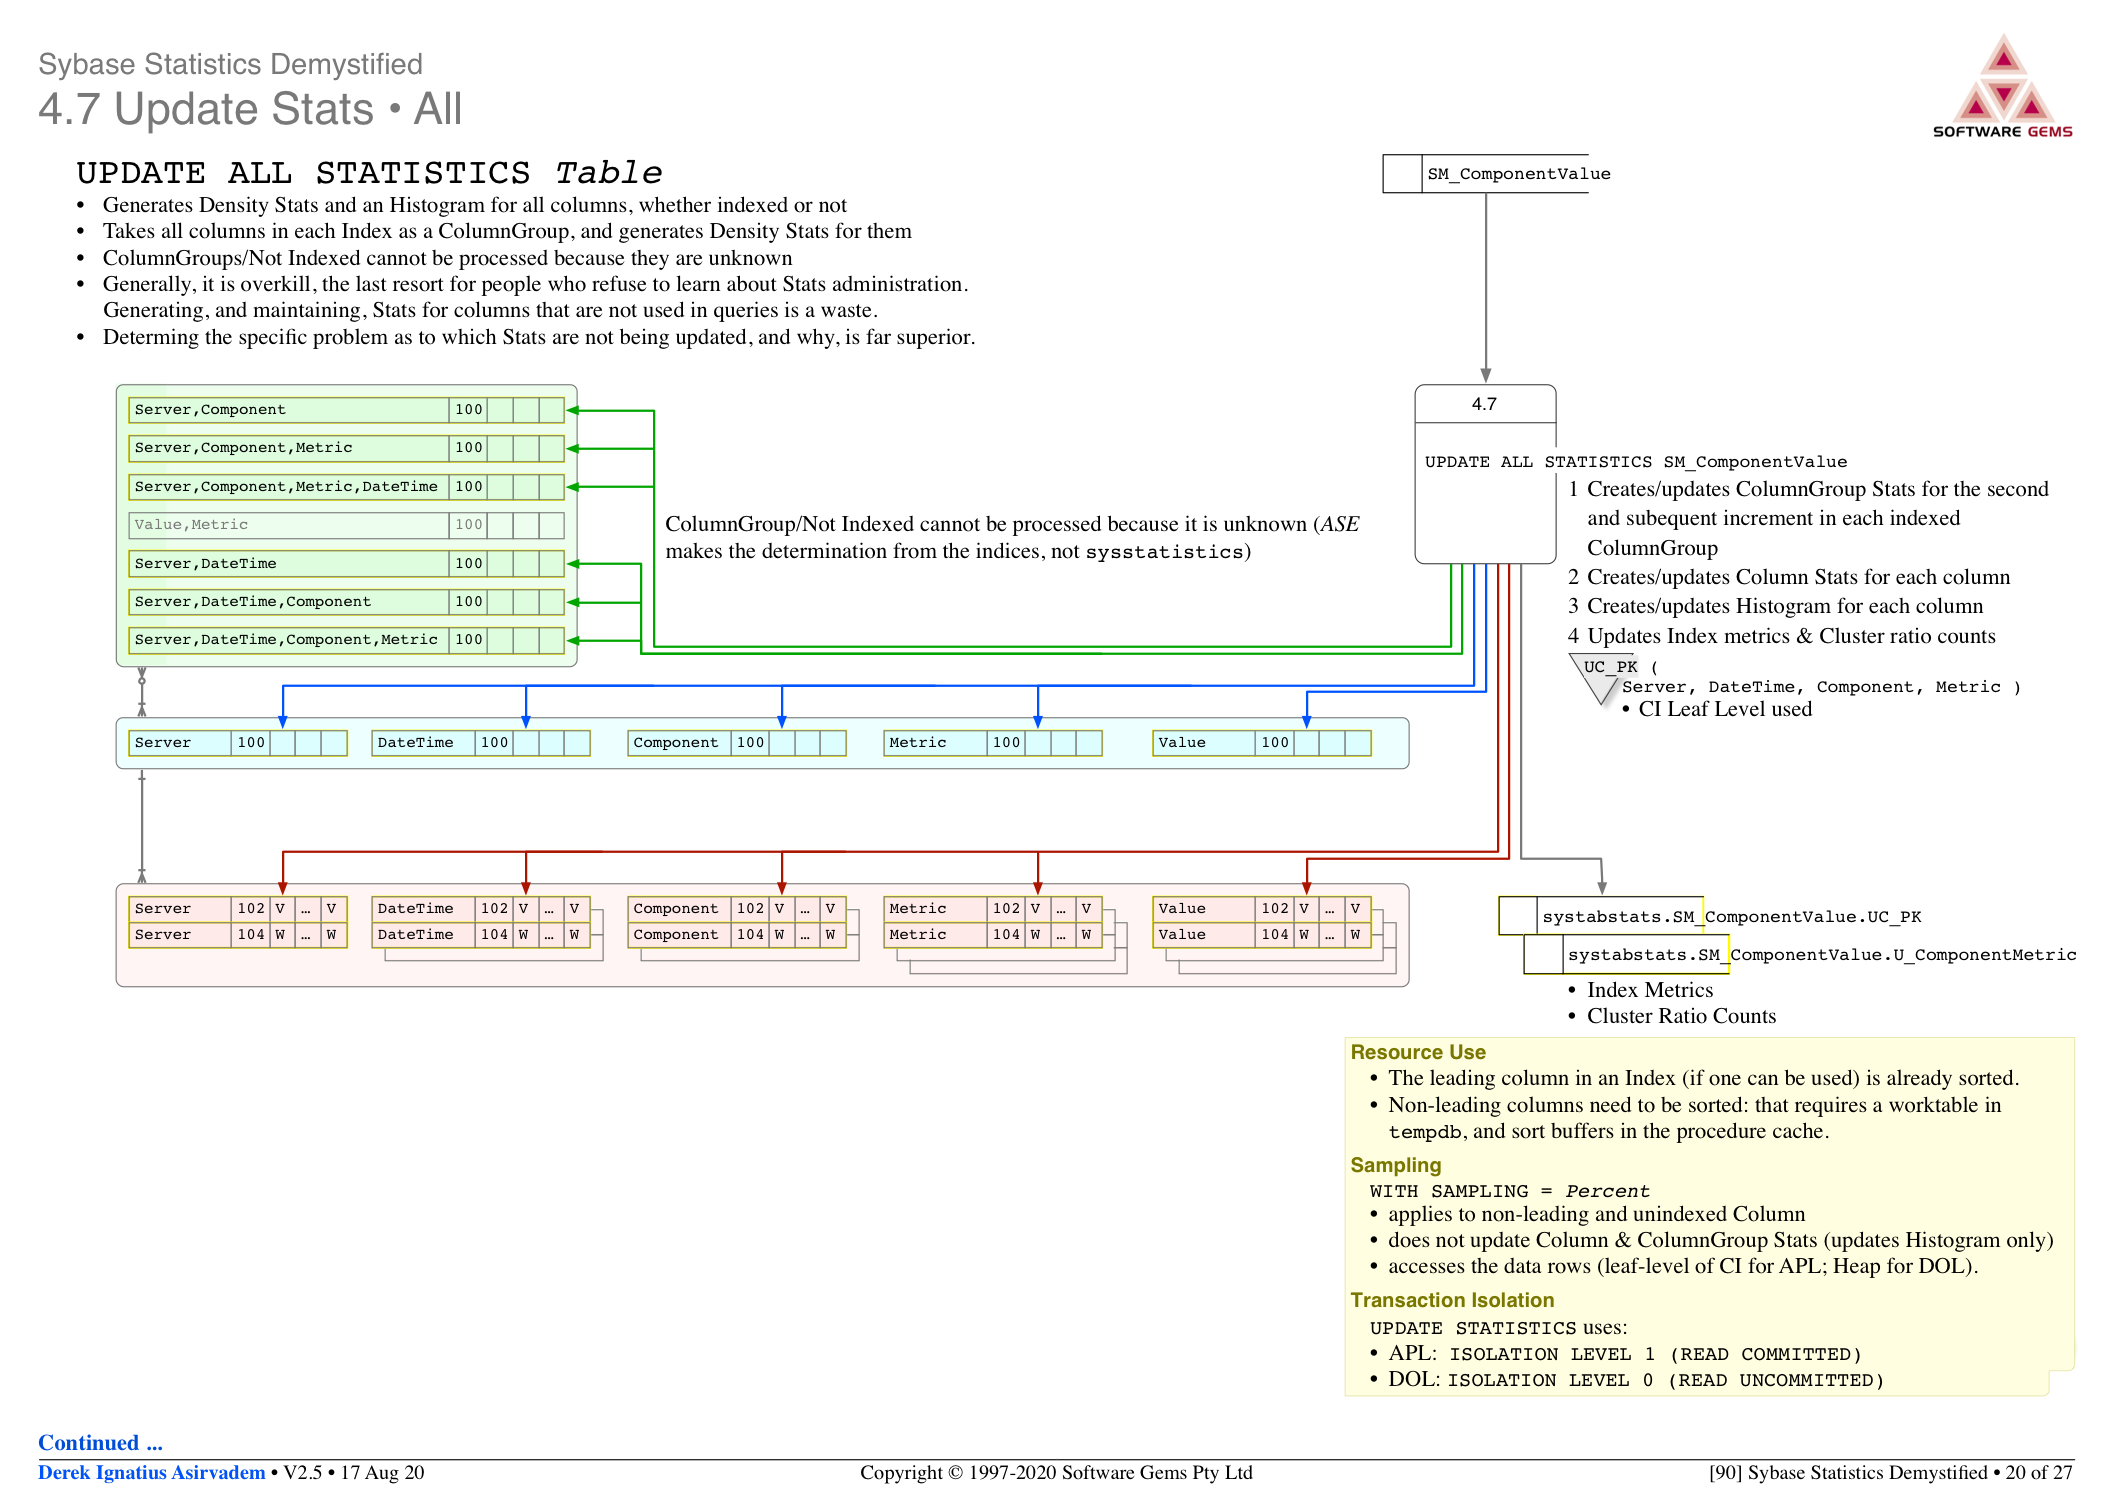Click the 'Resource Use' heading

[x=1418, y=1052]
